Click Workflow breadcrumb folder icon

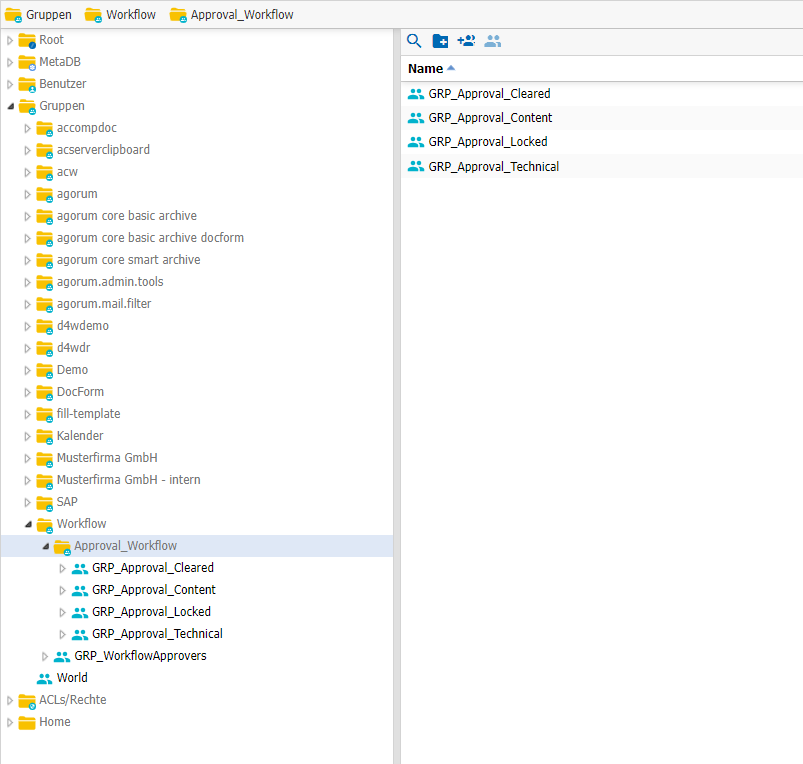point(93,15)
